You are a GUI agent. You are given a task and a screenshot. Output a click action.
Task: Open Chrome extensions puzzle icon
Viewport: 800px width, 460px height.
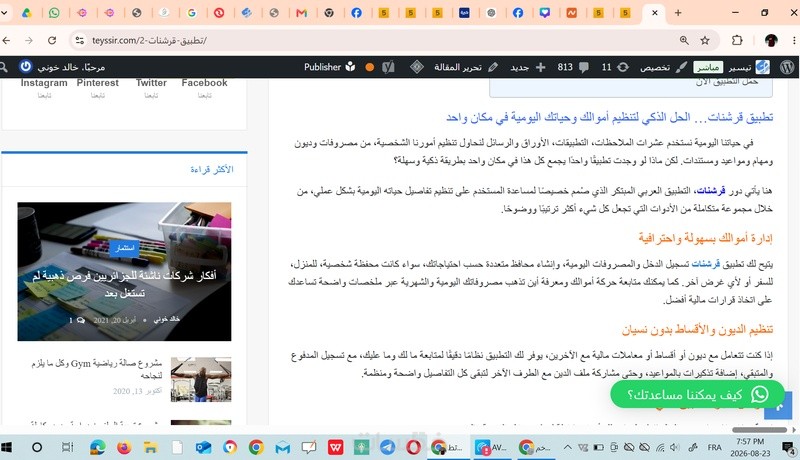737,40
